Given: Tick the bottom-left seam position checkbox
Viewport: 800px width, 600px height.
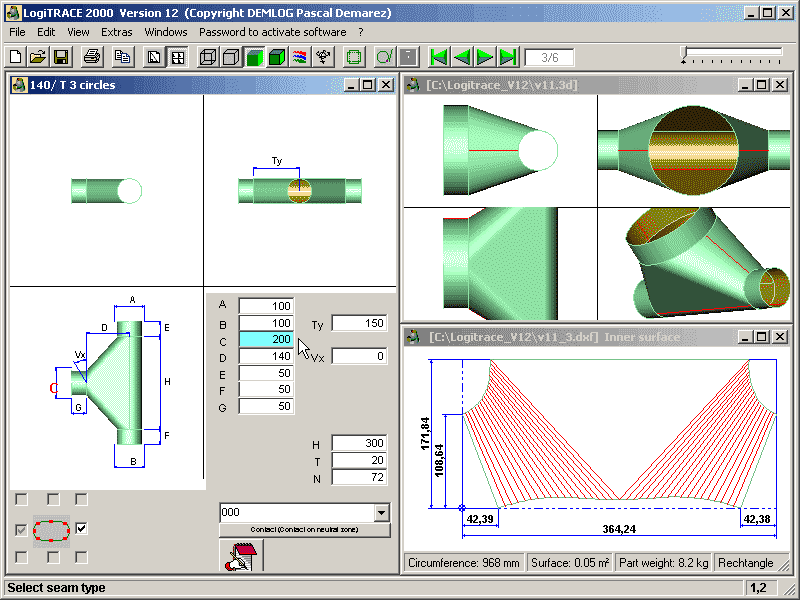Looking at the screenshot, I should coord(21,557).
